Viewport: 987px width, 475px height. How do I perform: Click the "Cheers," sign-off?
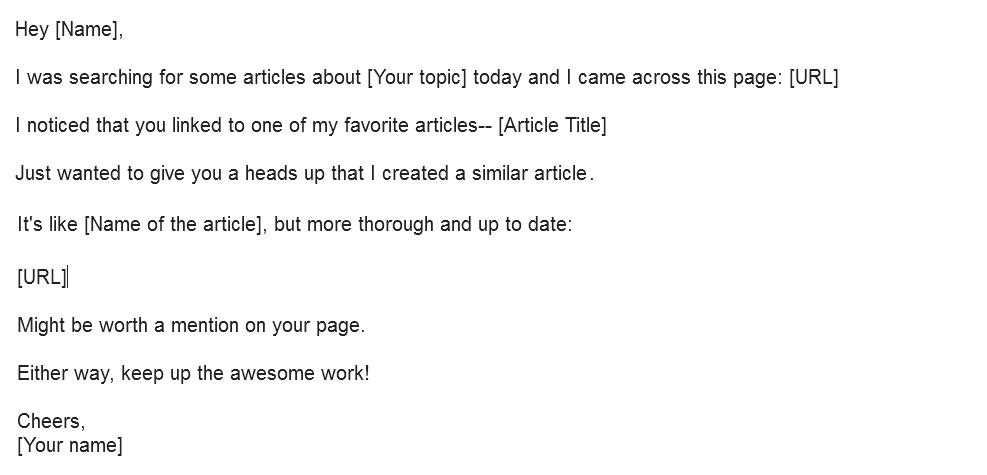(50, 422)
